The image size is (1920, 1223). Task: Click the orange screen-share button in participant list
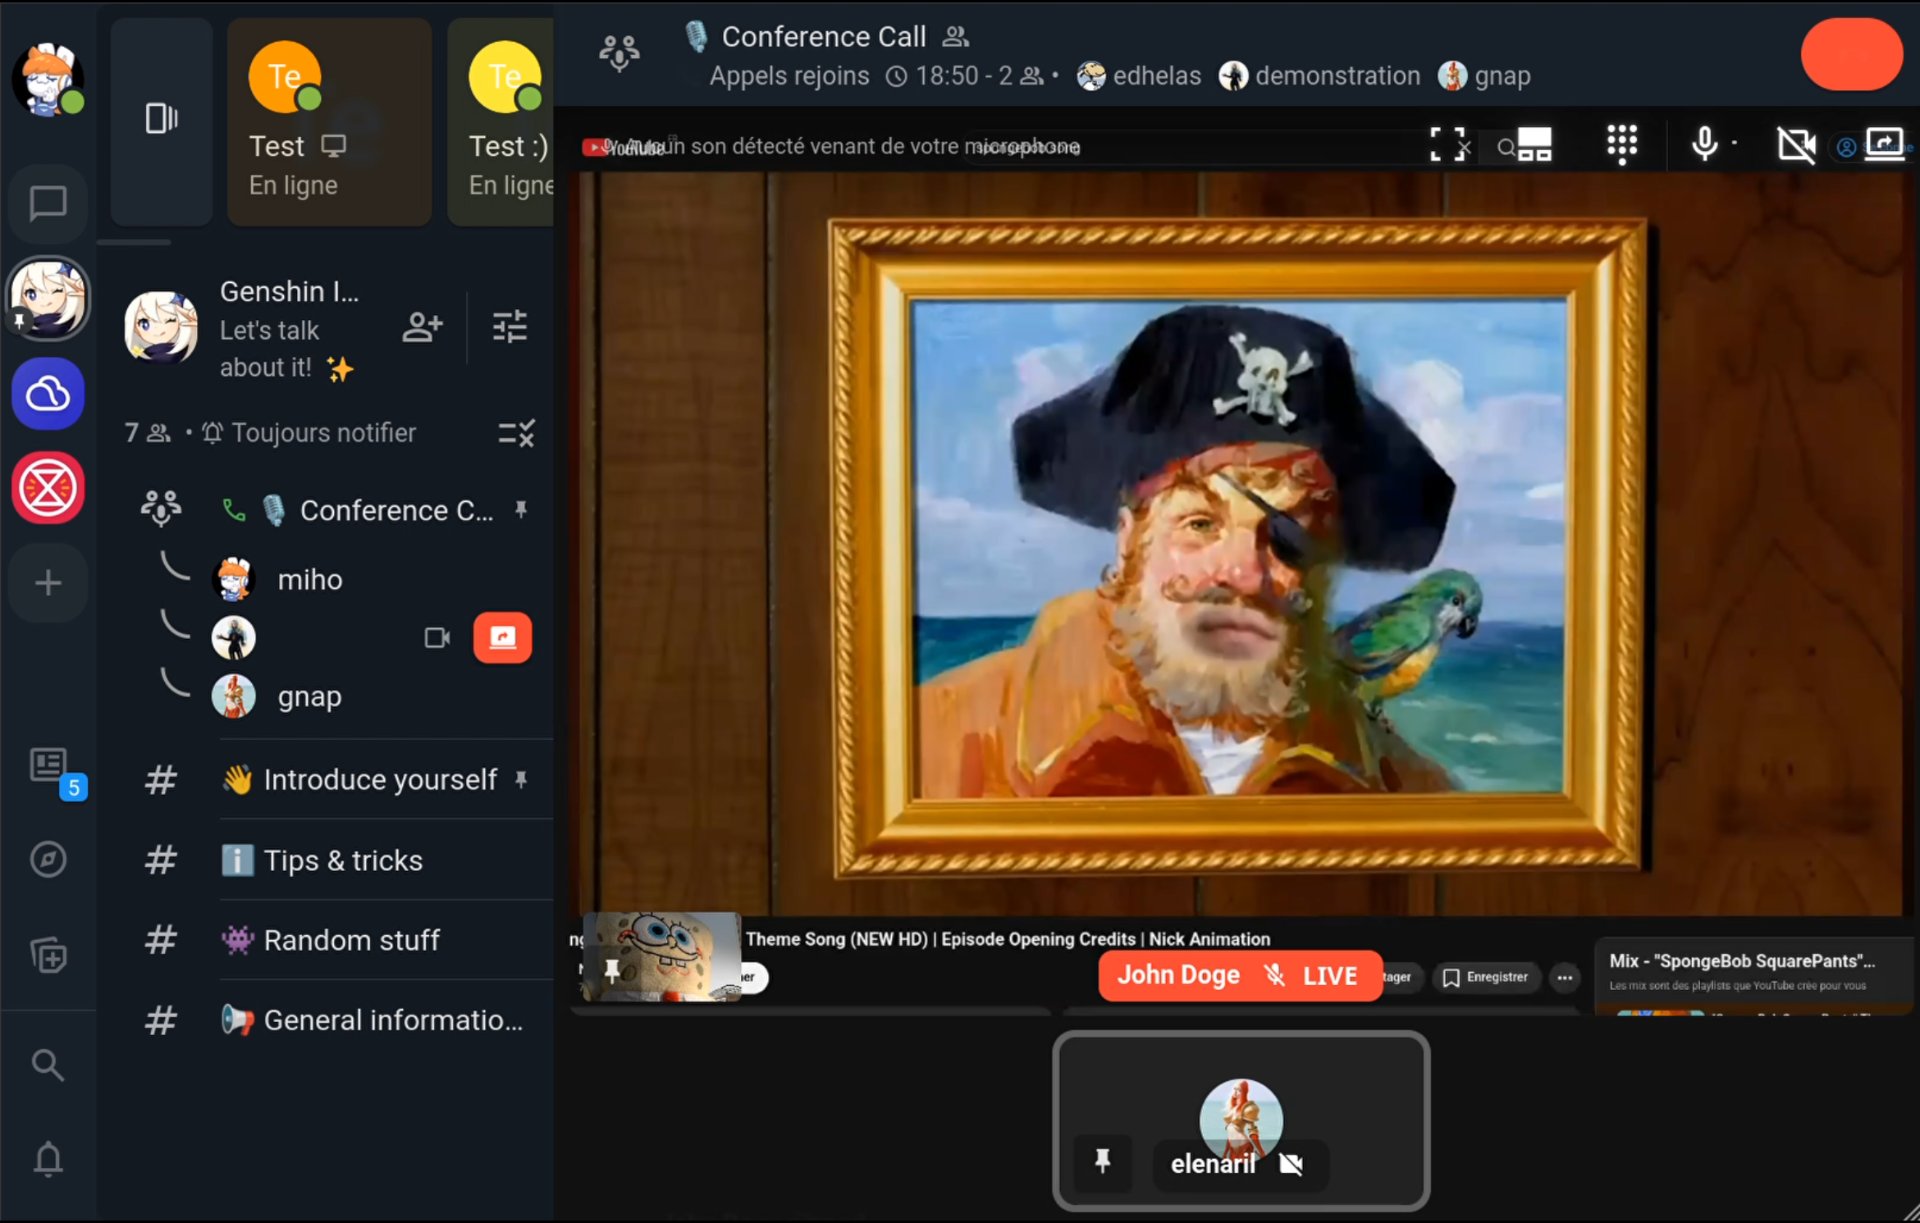tap(502, 638)
